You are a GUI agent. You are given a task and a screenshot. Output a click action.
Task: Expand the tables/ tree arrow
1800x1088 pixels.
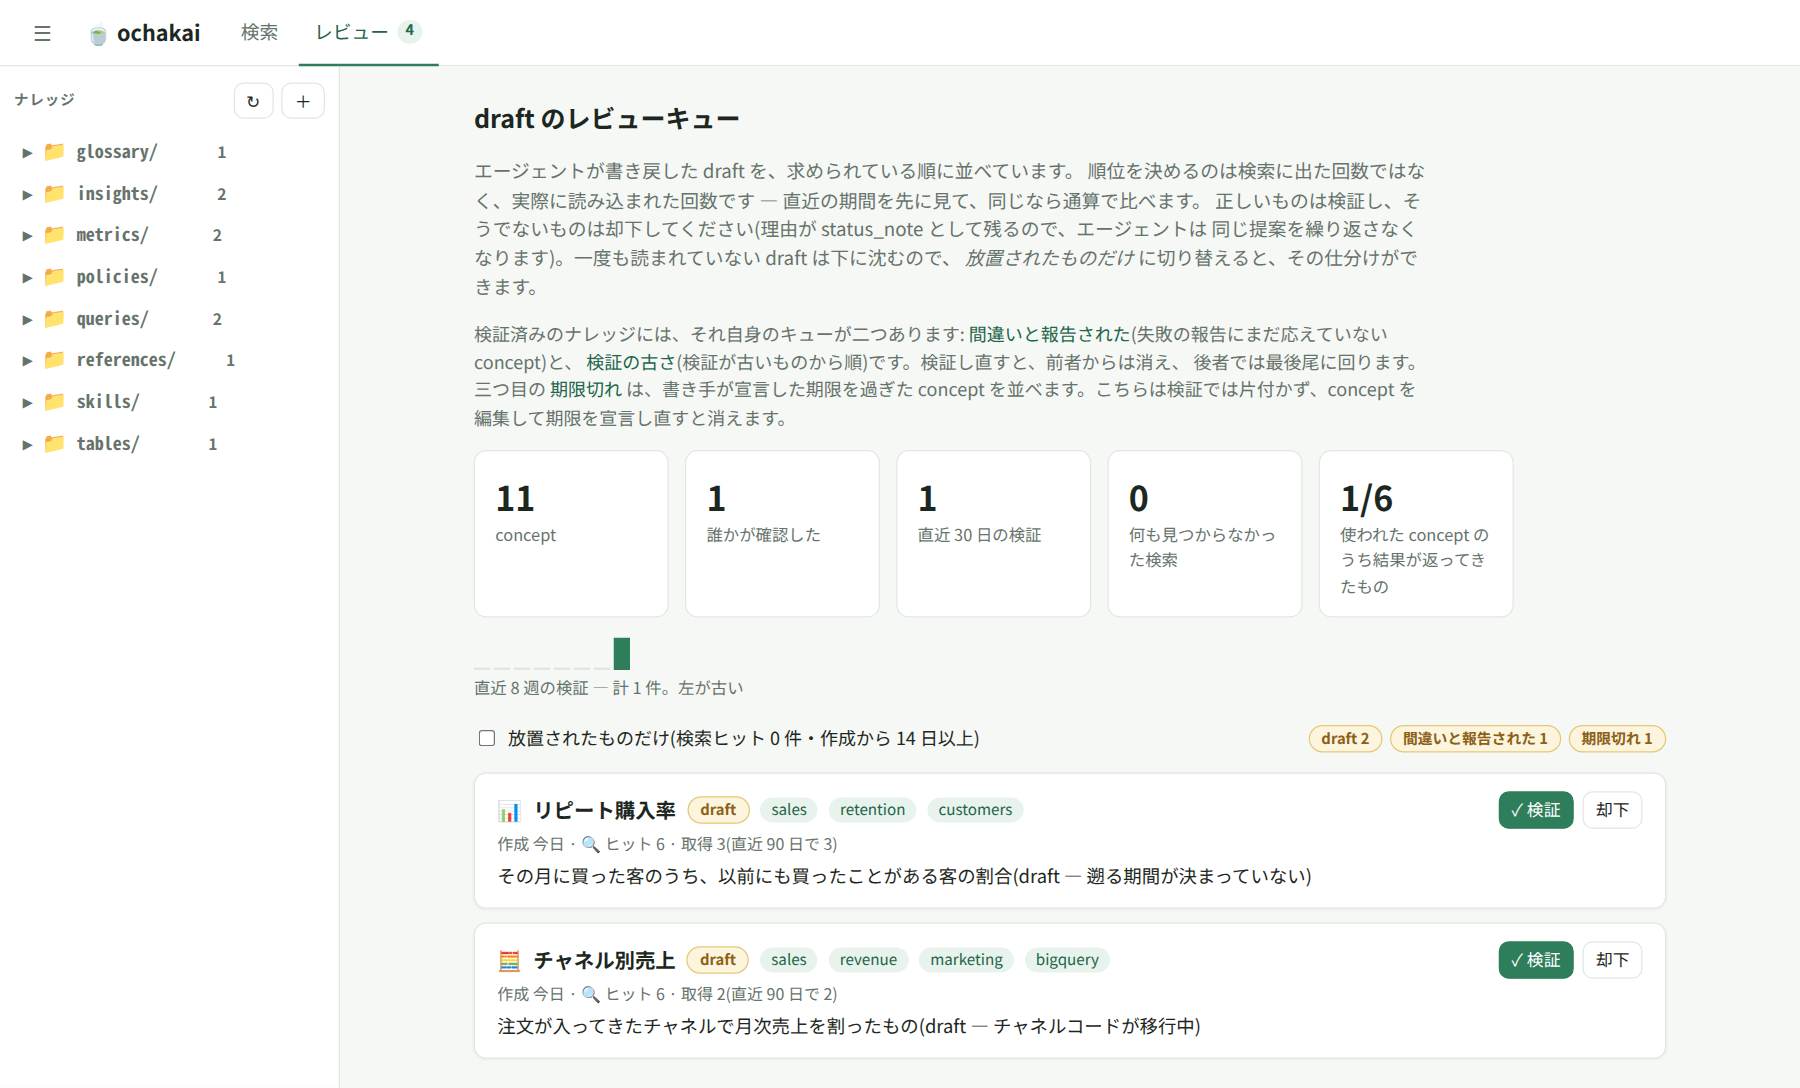pos(27,445)
